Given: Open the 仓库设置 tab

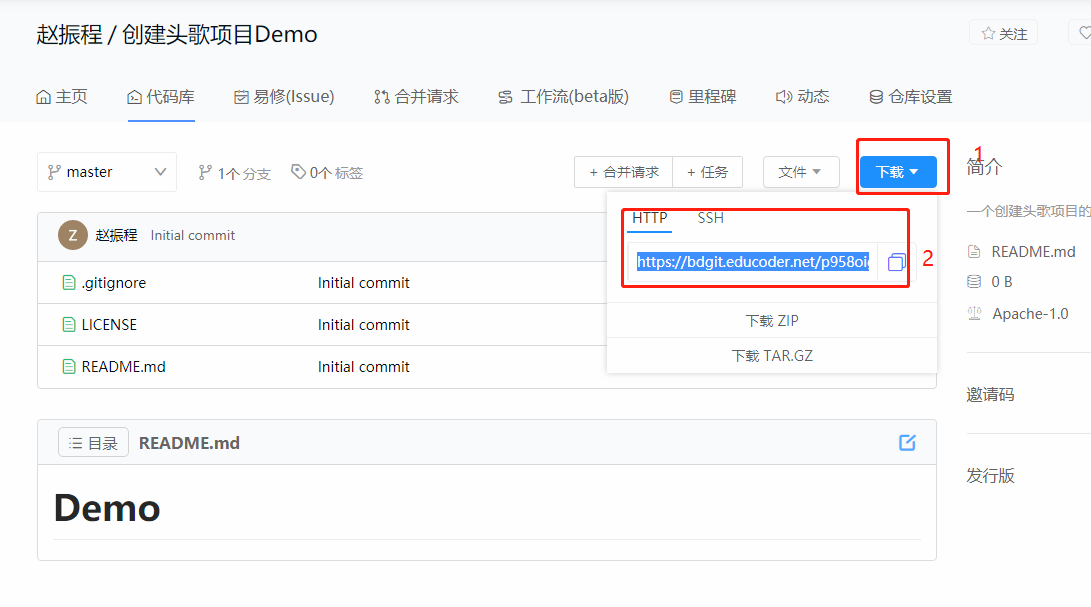Looking at the screenshot, I should 911,97.
